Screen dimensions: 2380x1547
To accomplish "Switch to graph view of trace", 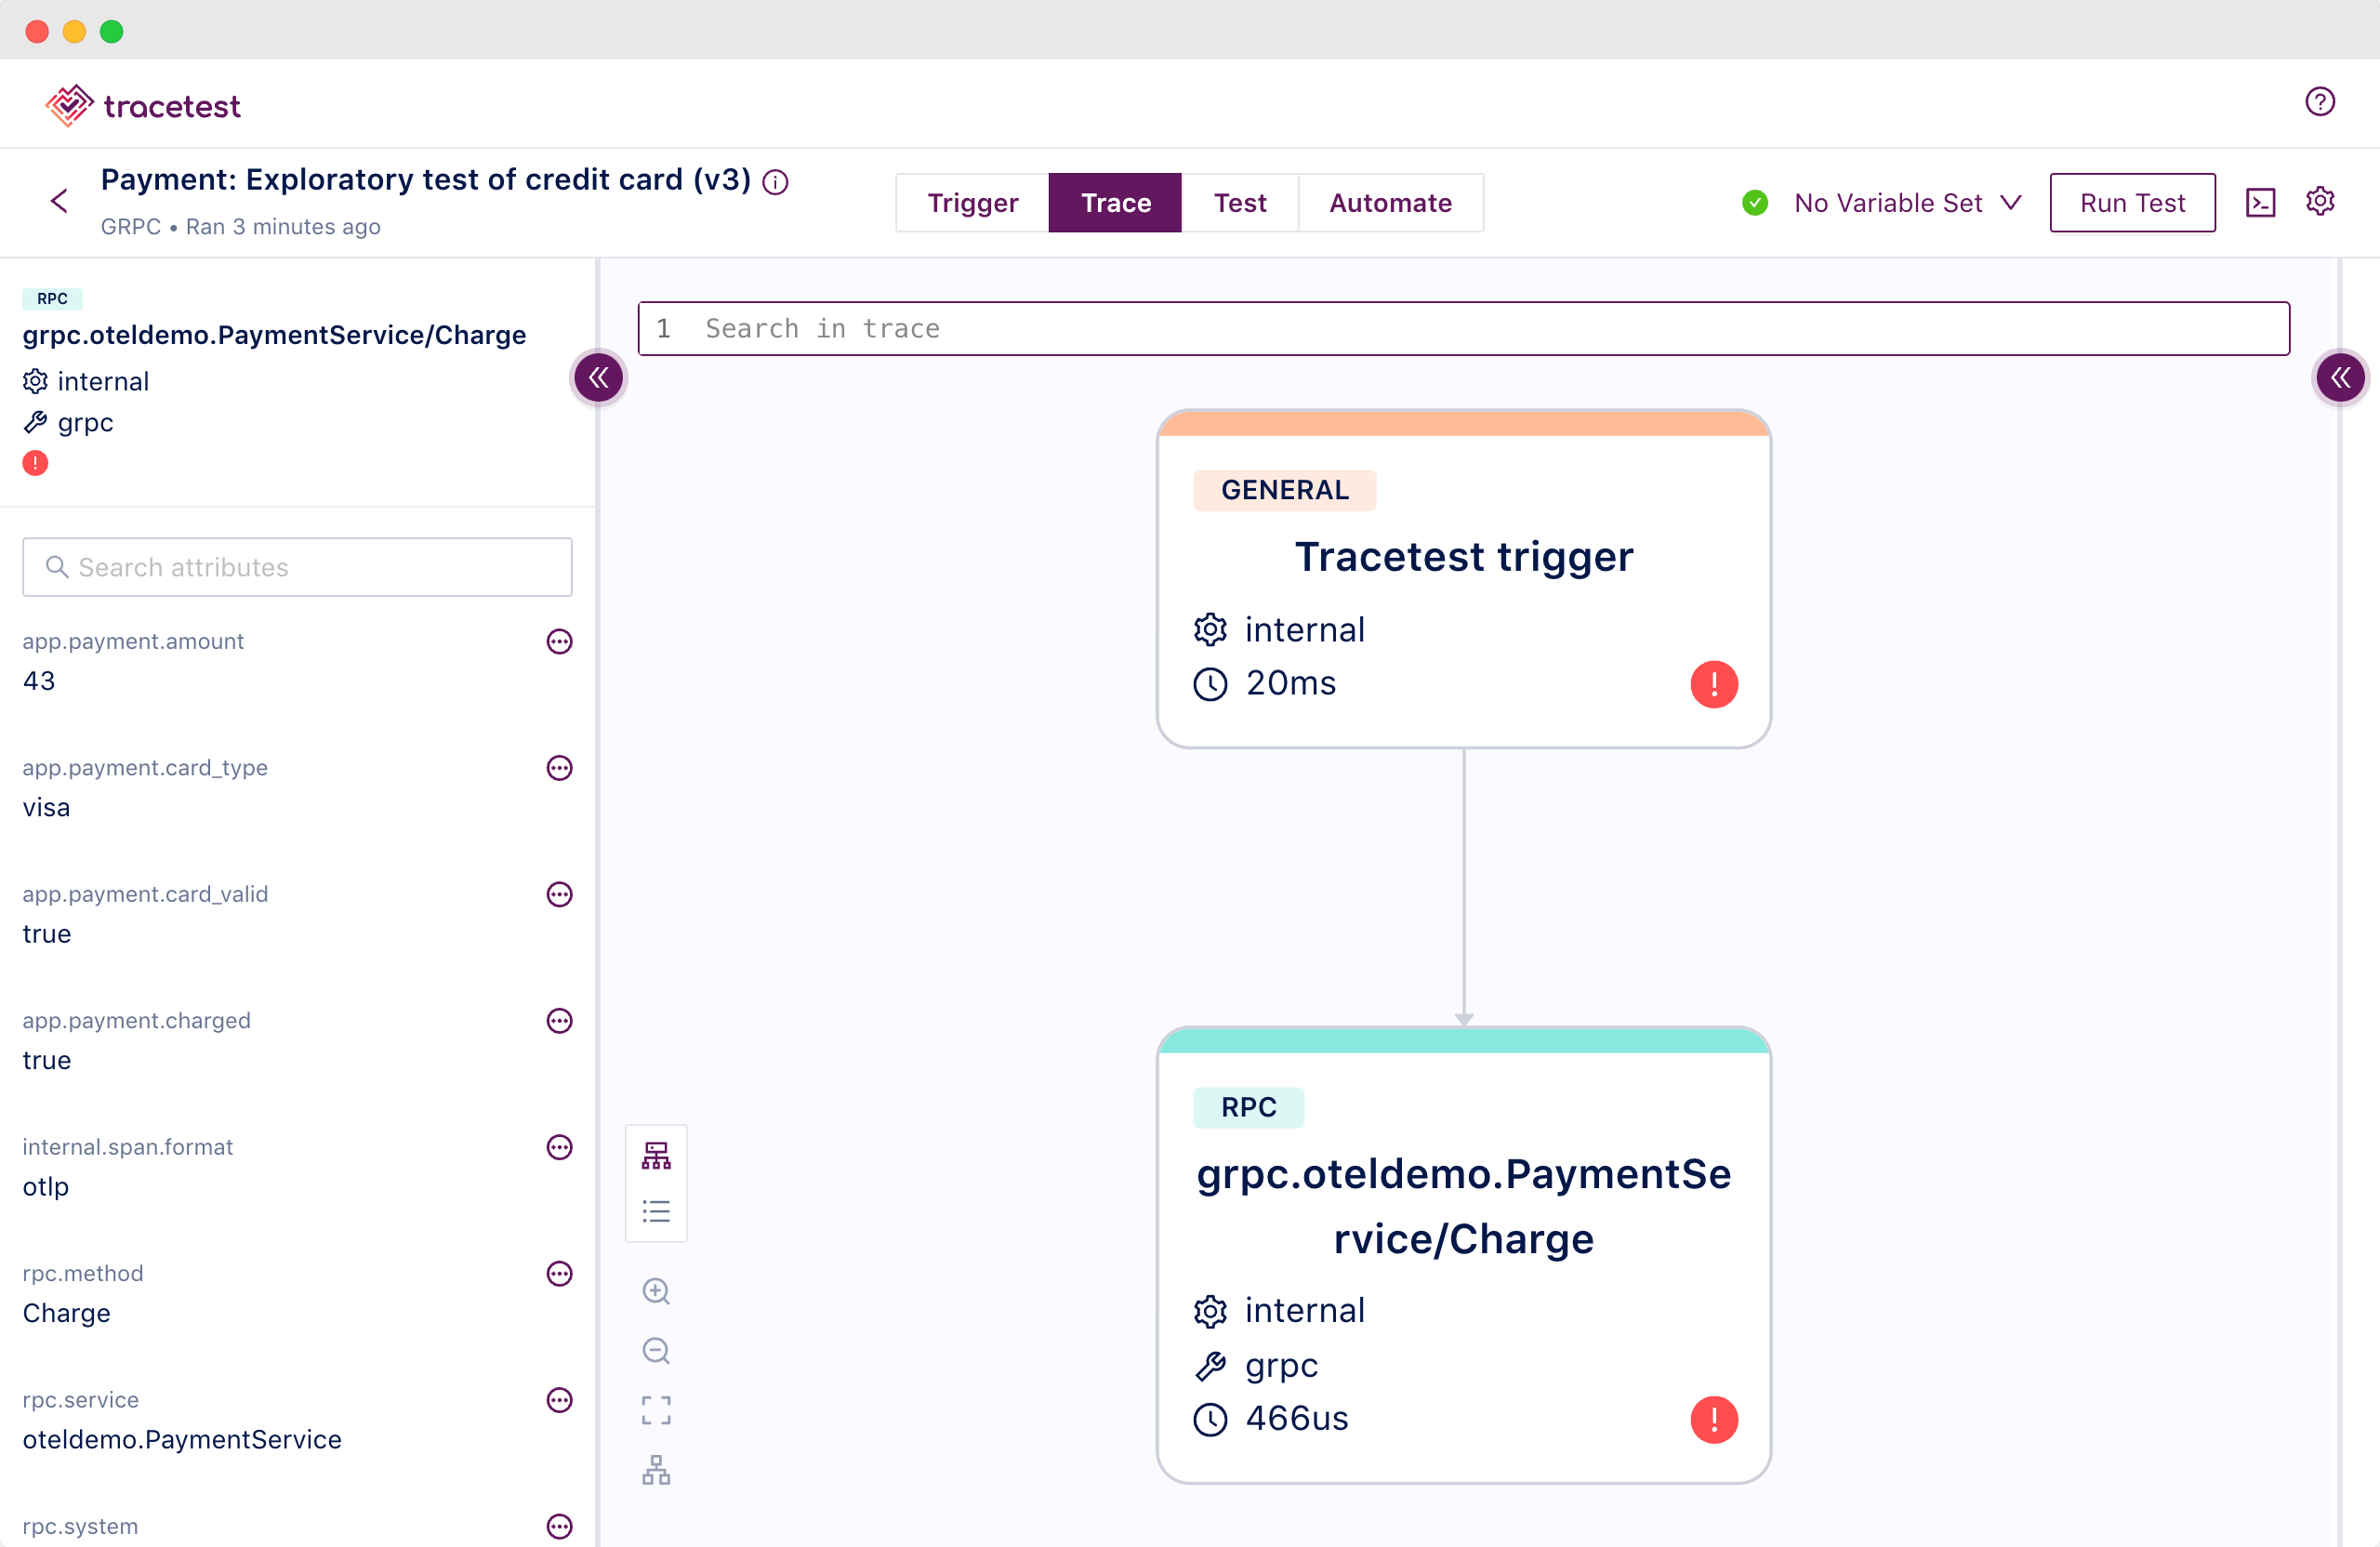I will pos(656,1155).
